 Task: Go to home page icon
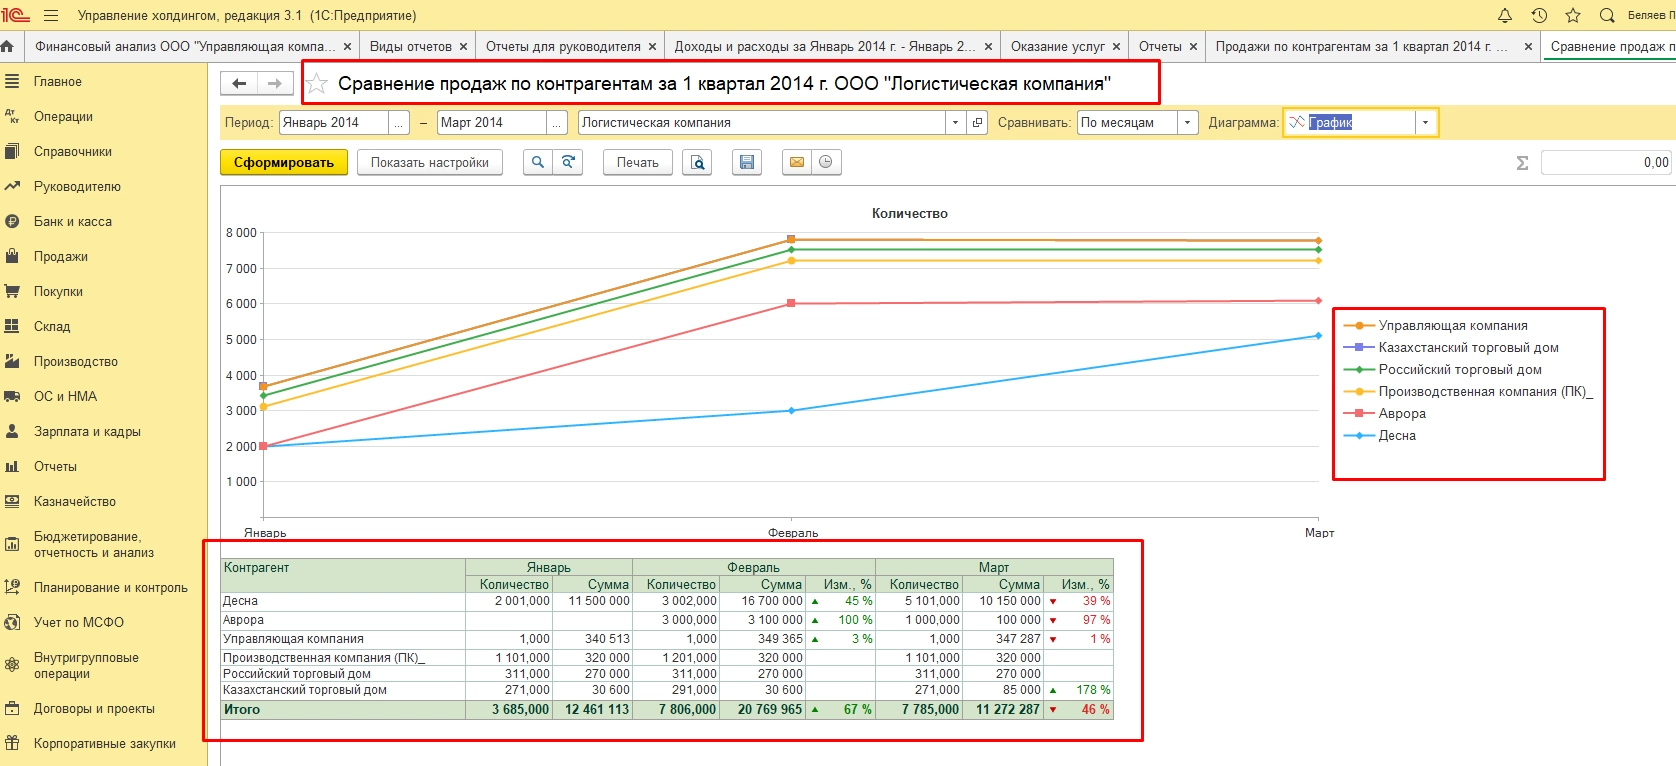pos(8,46)
